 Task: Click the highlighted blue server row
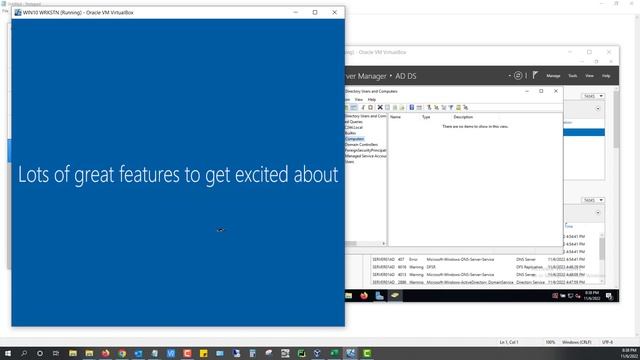pyautogui.click(x=584, y=132)
